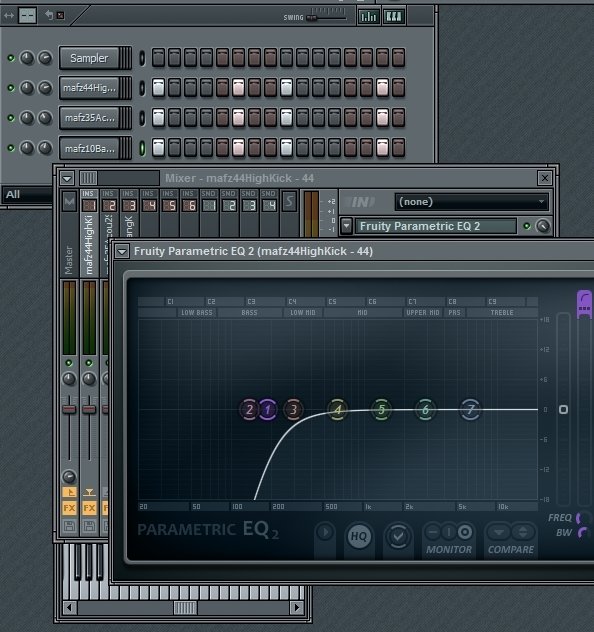
Task: Click the horizontal arrows icon at sequencer top-left
Action: (9, 16)
